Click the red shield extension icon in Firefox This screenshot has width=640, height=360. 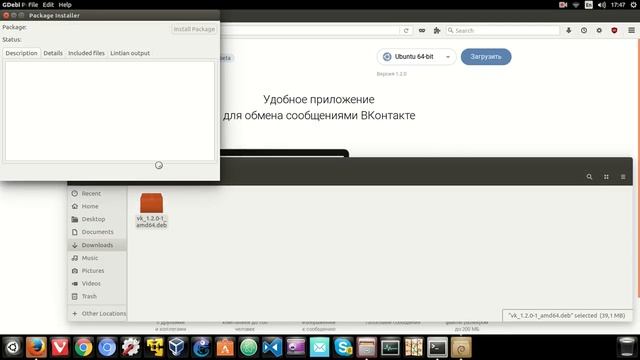pos(614,31)
